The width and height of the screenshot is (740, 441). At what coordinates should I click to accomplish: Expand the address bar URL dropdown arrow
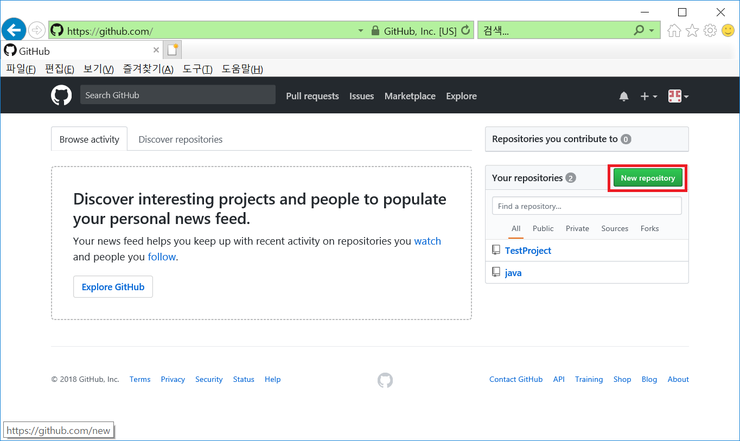tap(361, 31)
